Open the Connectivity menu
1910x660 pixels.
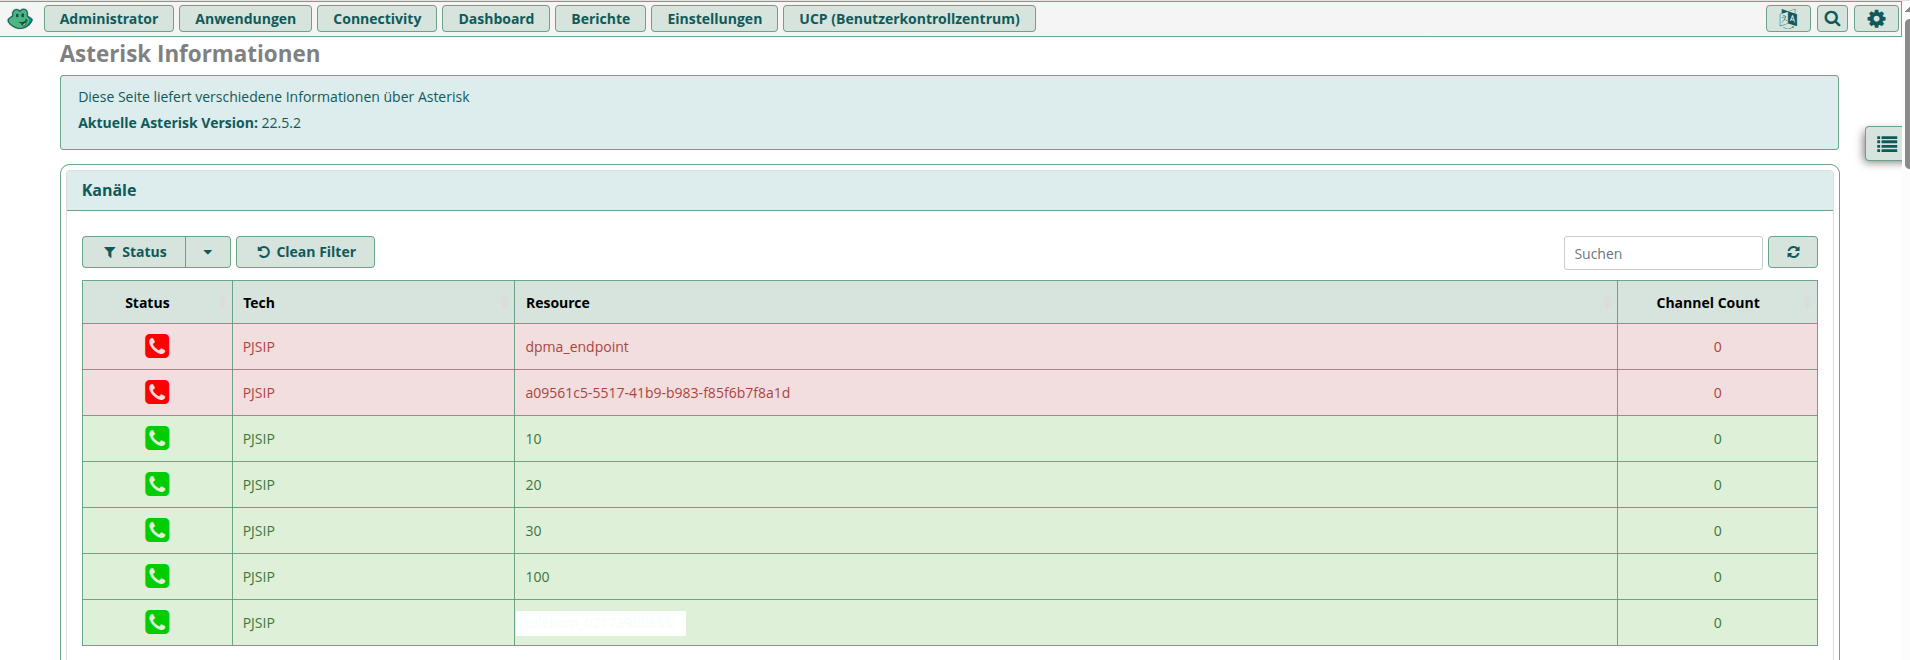pos(377,19)
